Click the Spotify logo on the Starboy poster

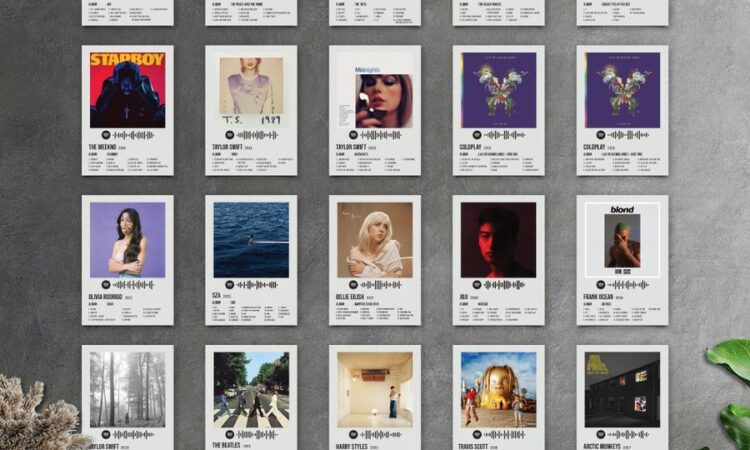[106, 134]
